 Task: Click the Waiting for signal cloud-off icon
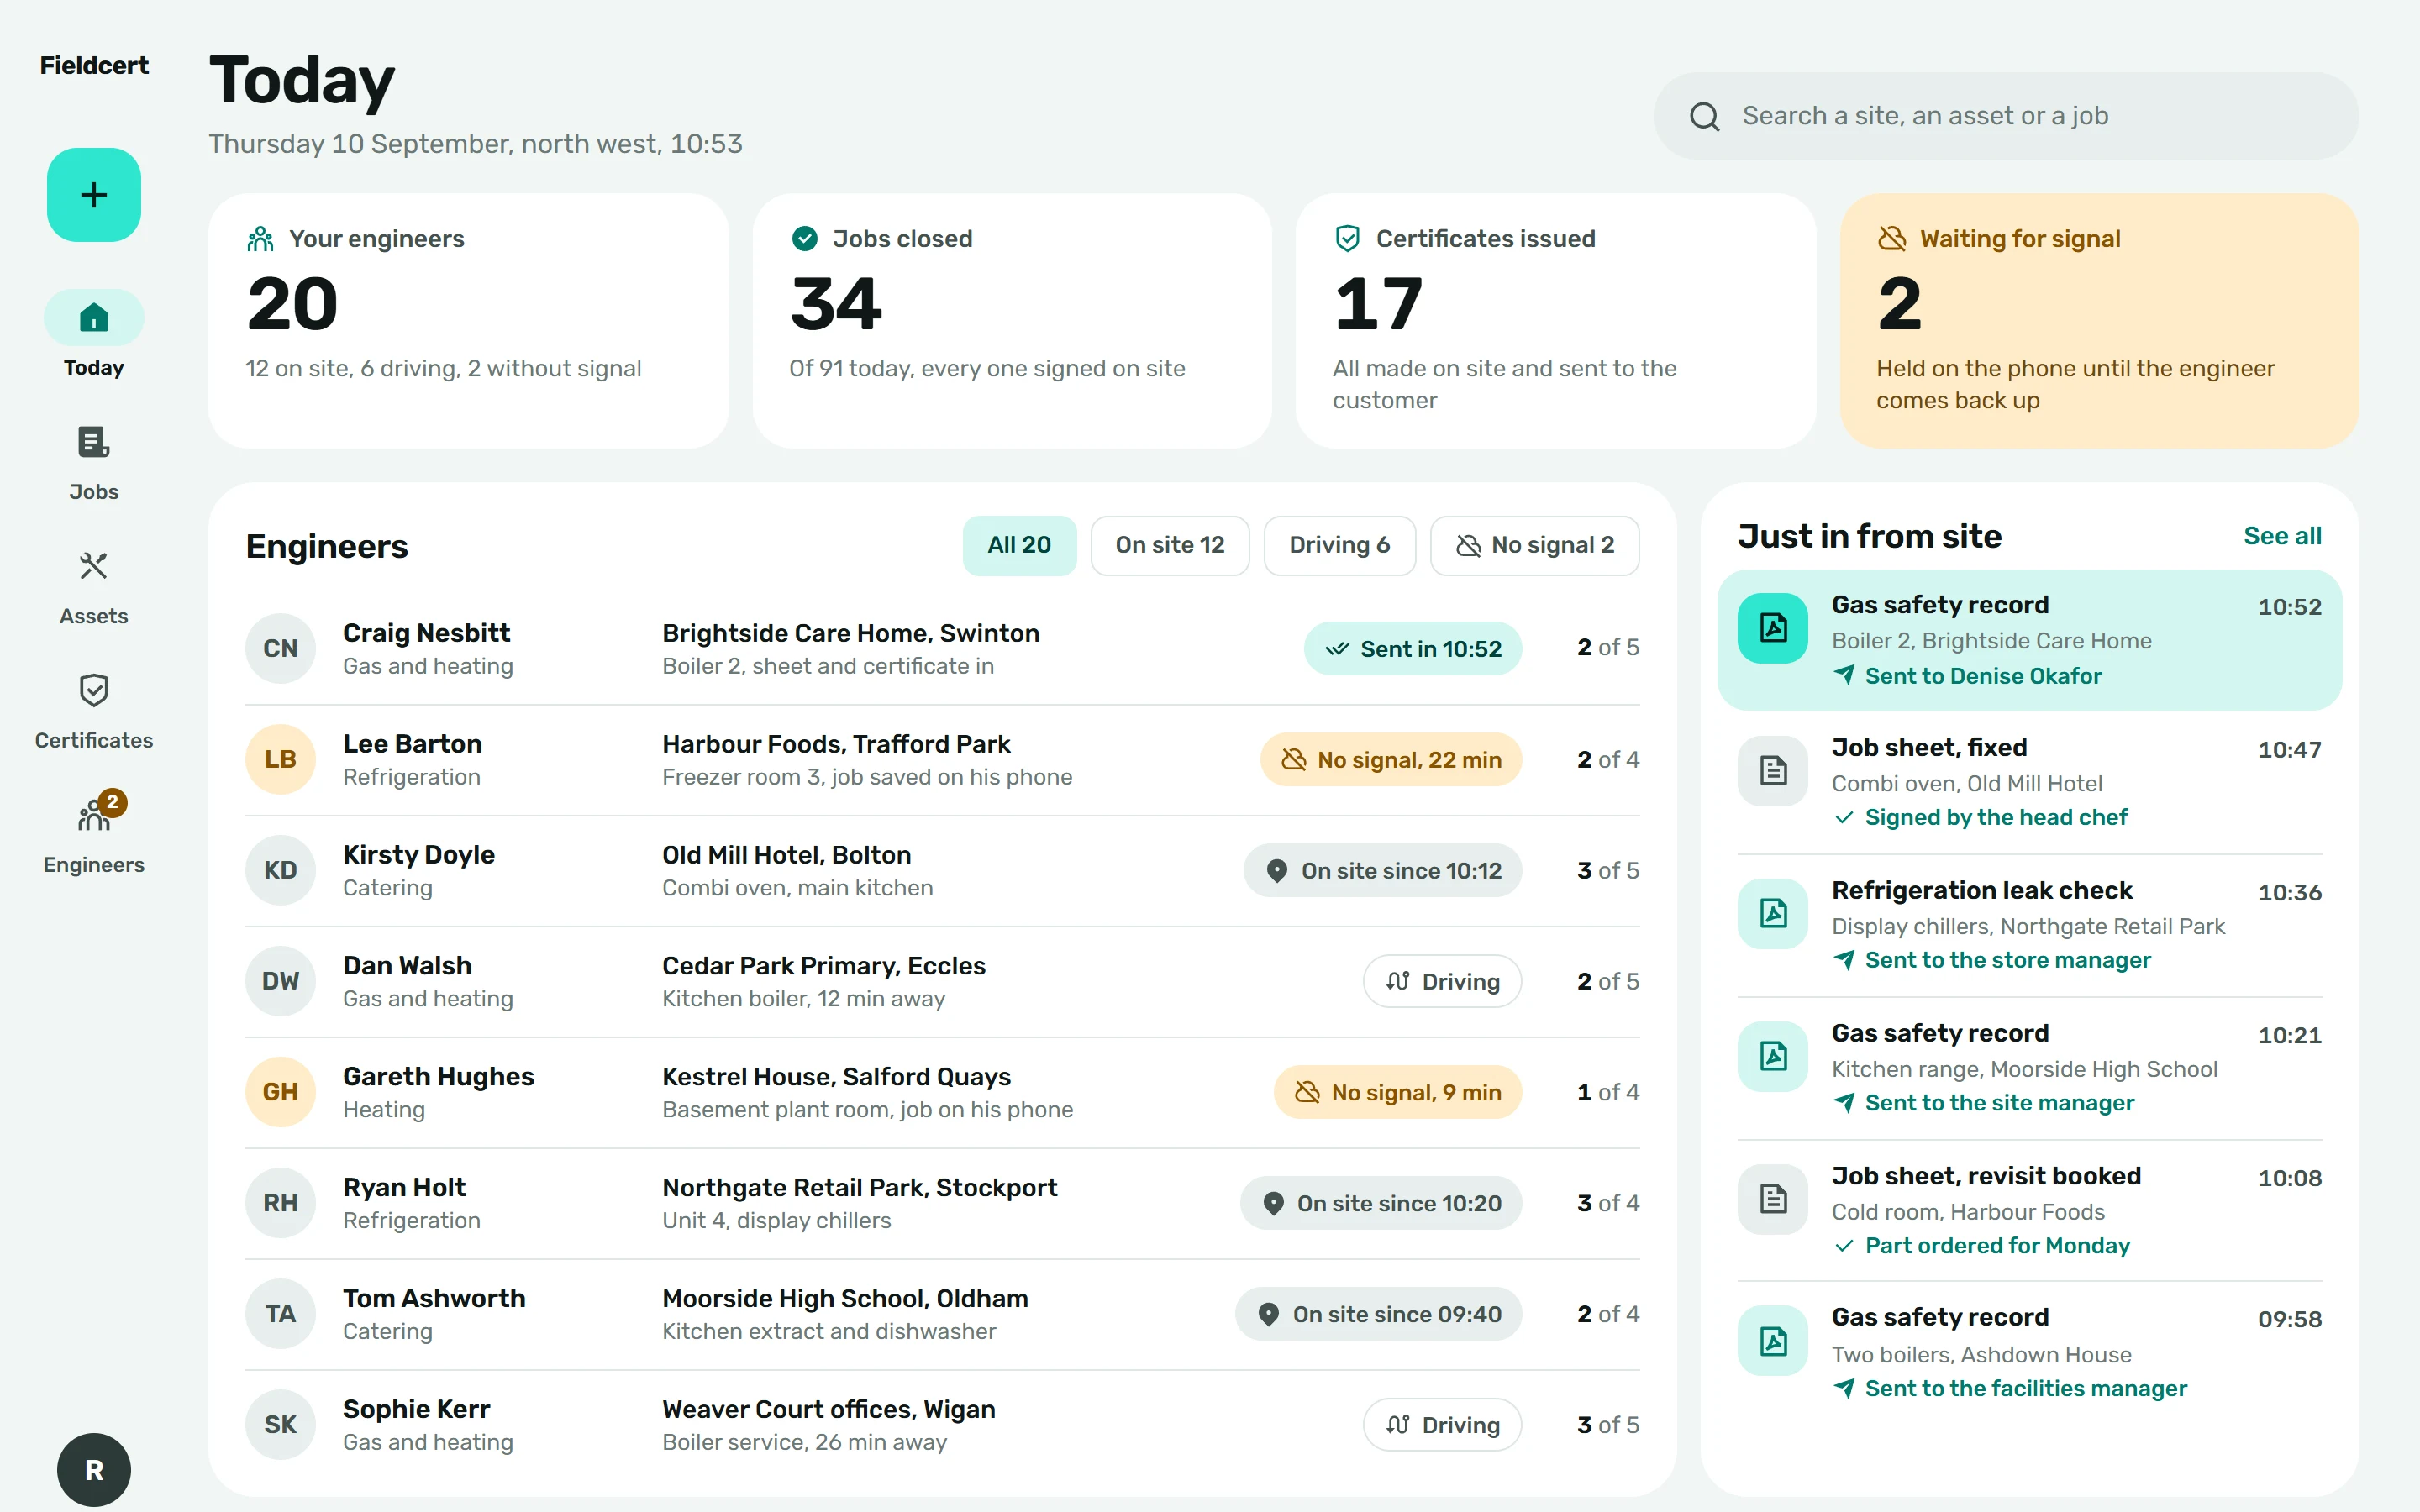(x=1892, y=239)
